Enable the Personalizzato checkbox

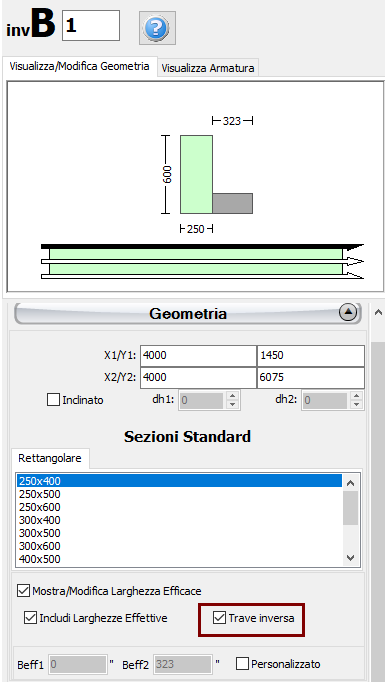tap(243, 664)
